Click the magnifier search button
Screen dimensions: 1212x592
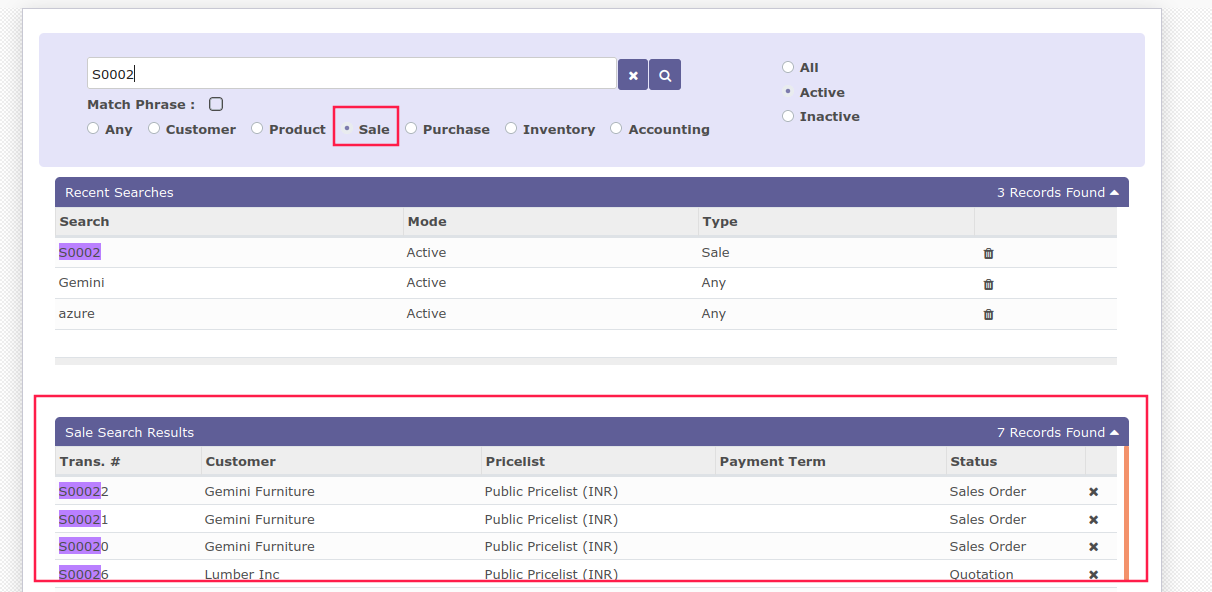pyautogui.click(x=665, y=75)
